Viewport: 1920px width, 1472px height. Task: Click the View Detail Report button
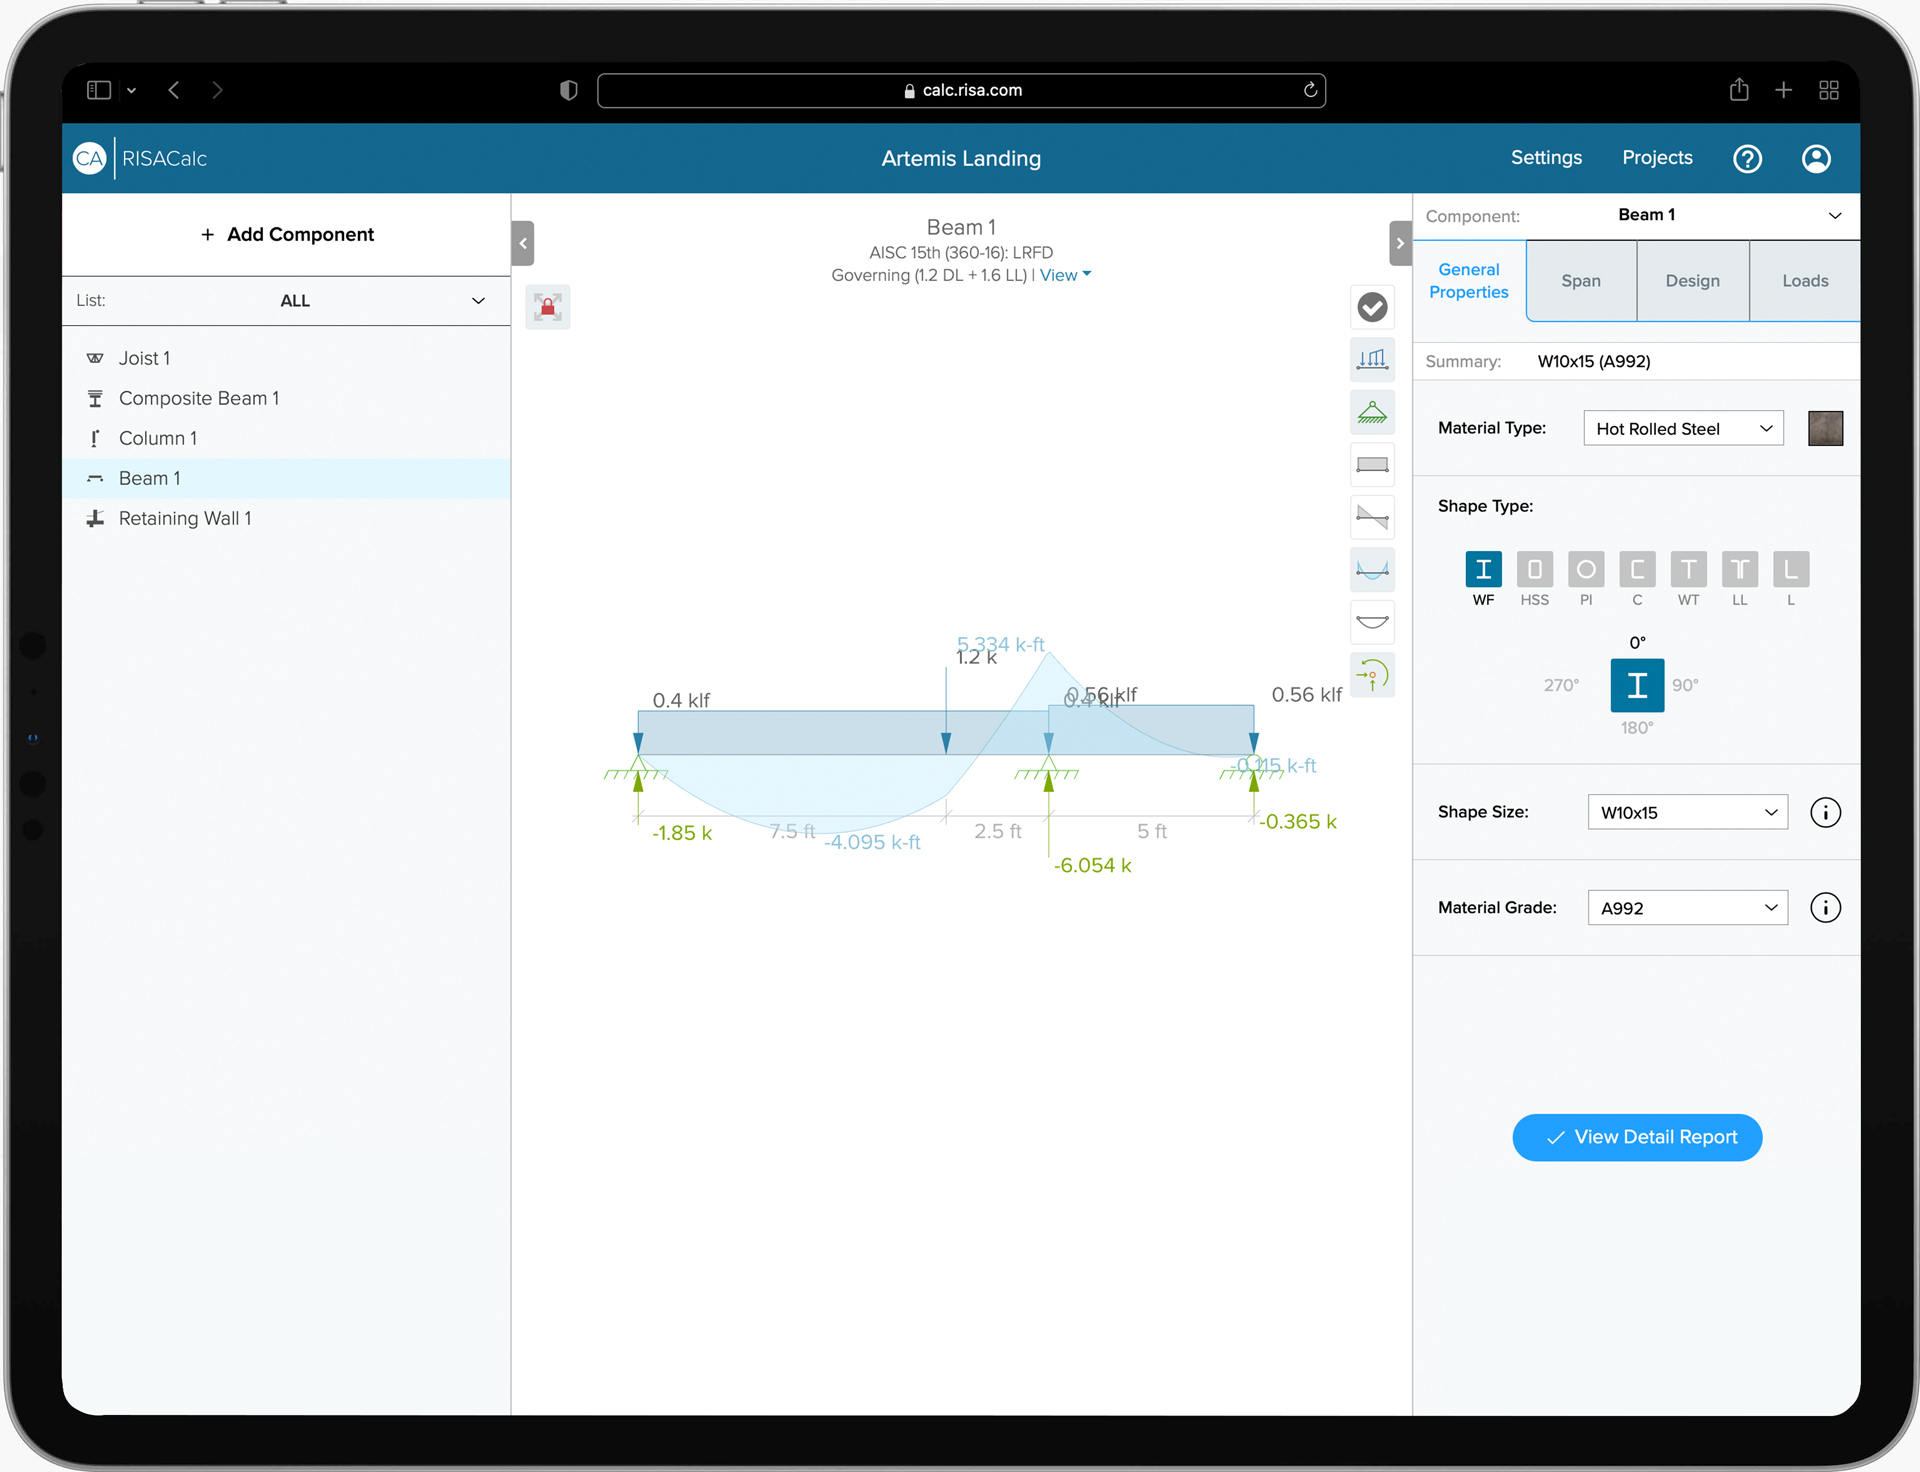[x=1637, y=1137]
